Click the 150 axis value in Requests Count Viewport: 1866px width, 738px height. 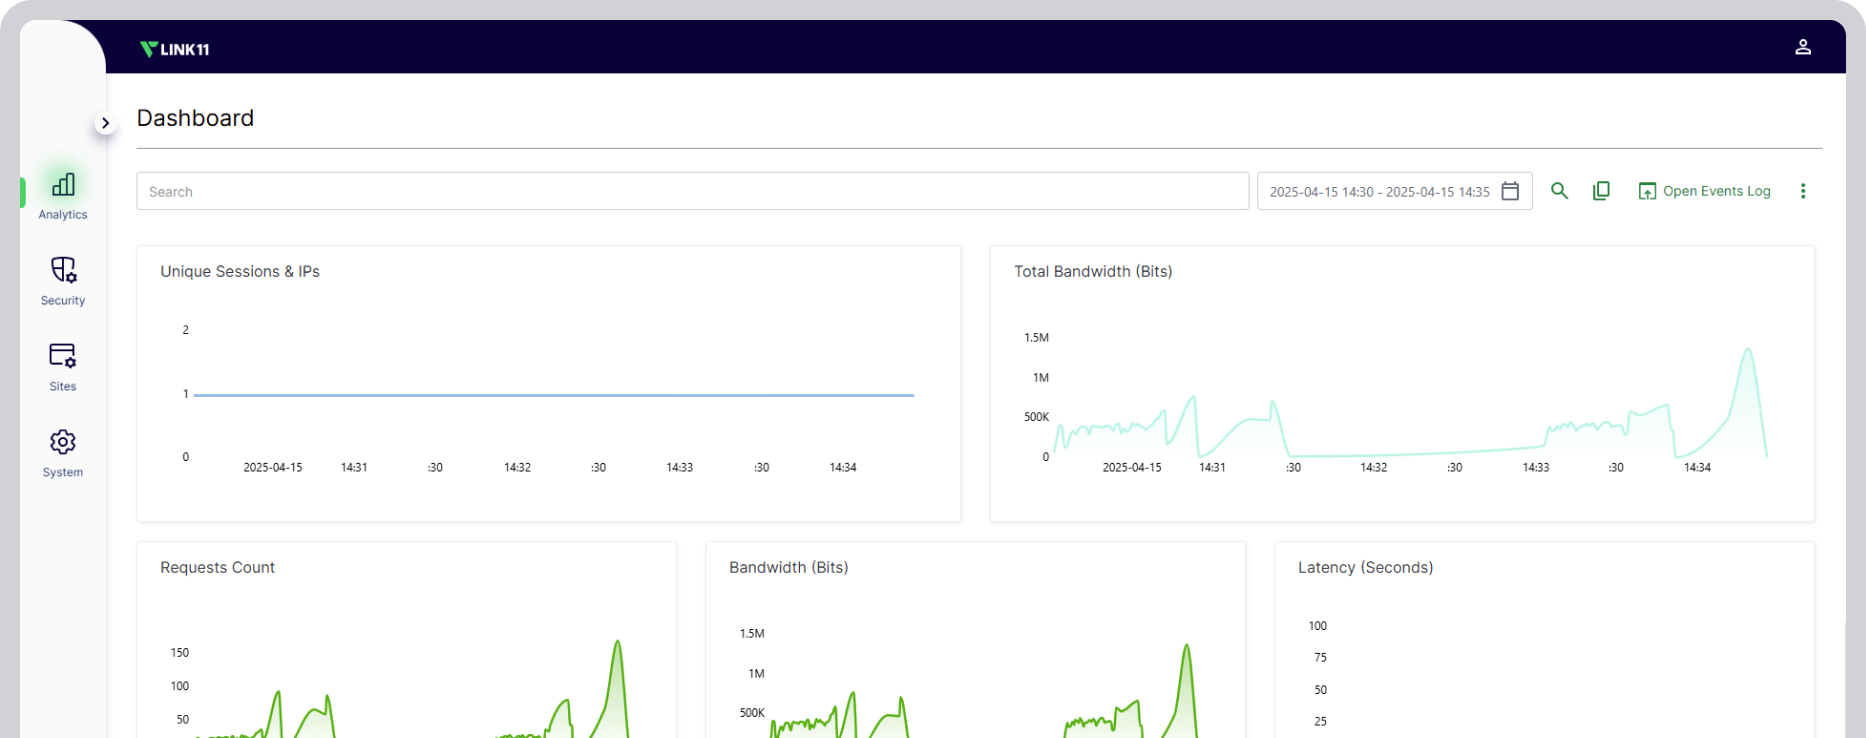[179, 653]
